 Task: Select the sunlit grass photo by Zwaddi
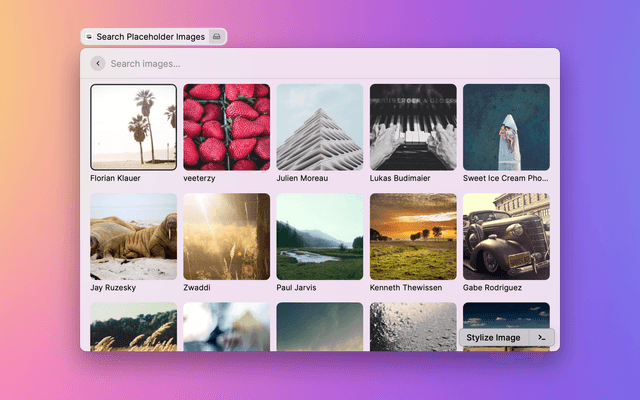226,237
